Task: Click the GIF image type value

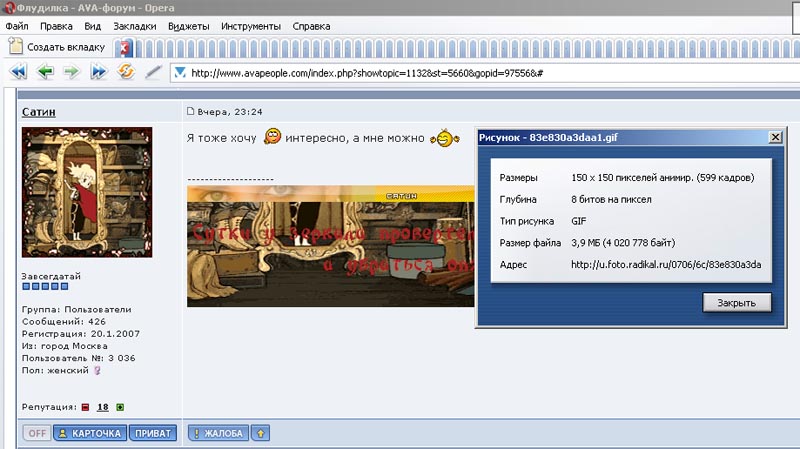Action: 579,221
